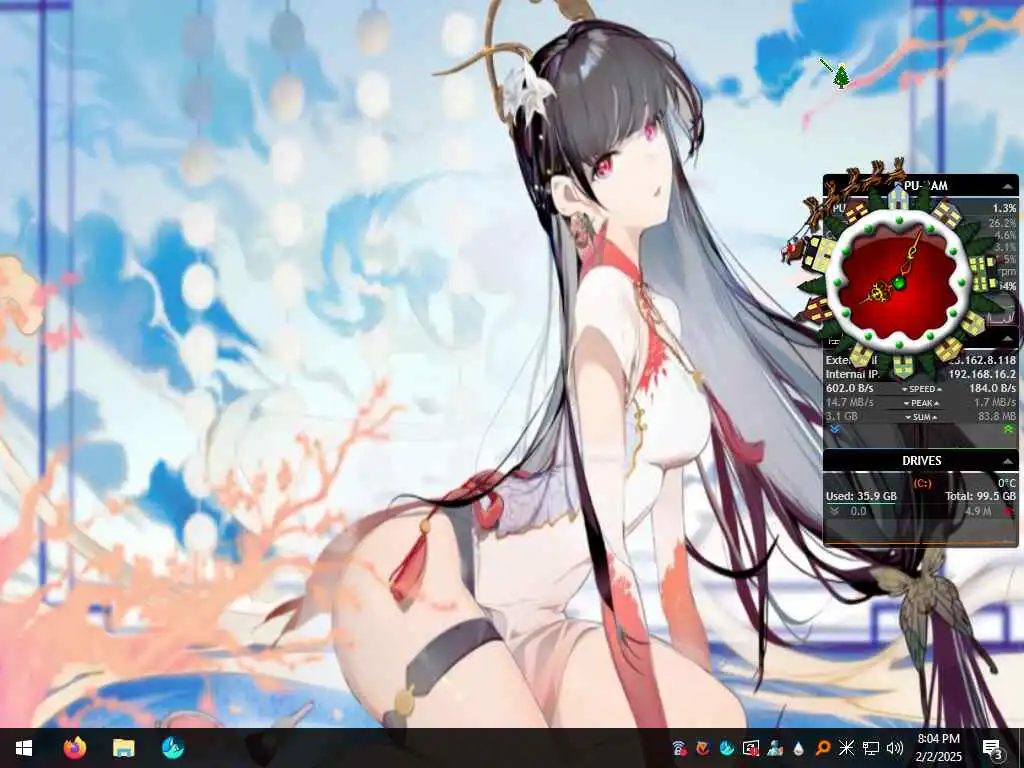Click the 83.8 MB sum value
Viewport: 1024px width, 768px height.
(997, 416)
